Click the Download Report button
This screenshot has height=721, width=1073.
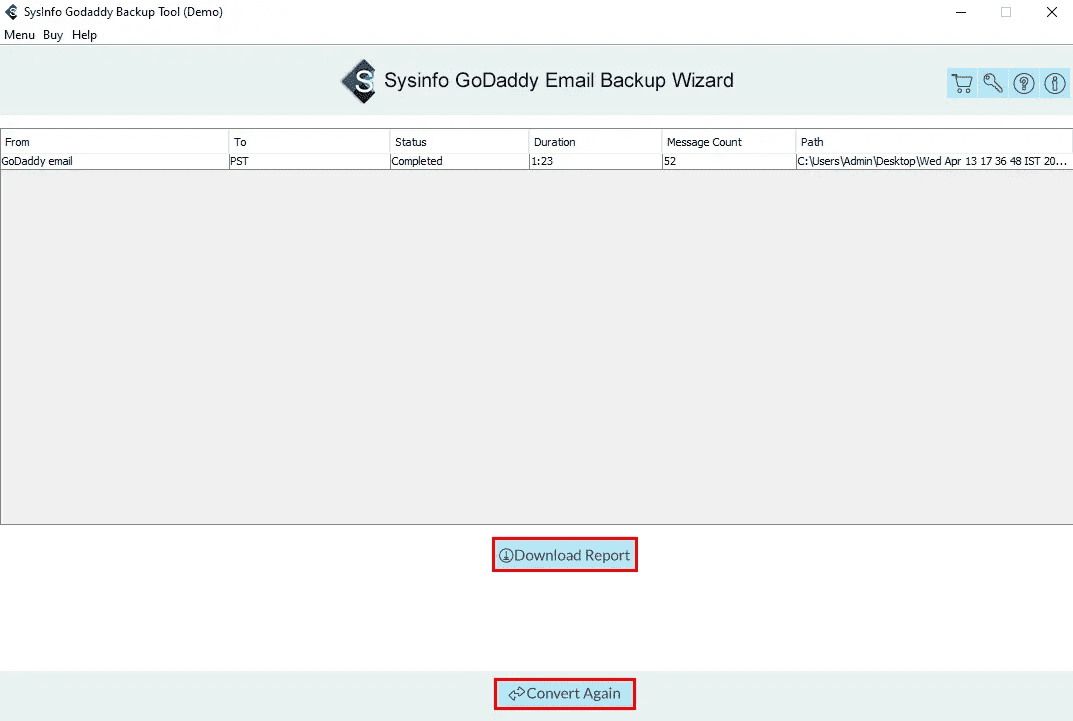pos(565,555)
